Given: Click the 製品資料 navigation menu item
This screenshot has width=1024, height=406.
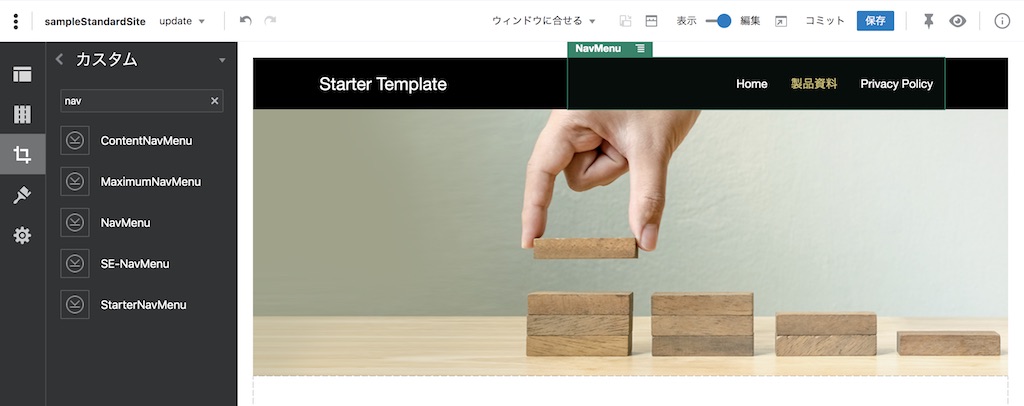Looking at the screenshot, I should [814, 84].
